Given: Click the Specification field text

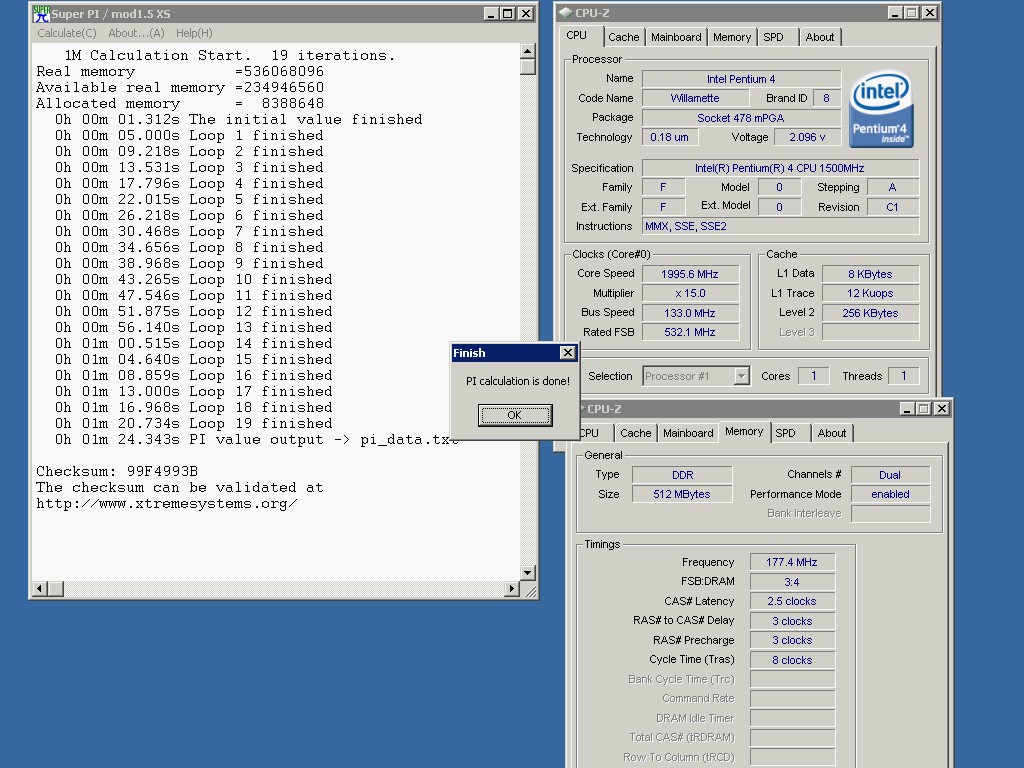Looking at the screenshot, I should tap(780, 168).
